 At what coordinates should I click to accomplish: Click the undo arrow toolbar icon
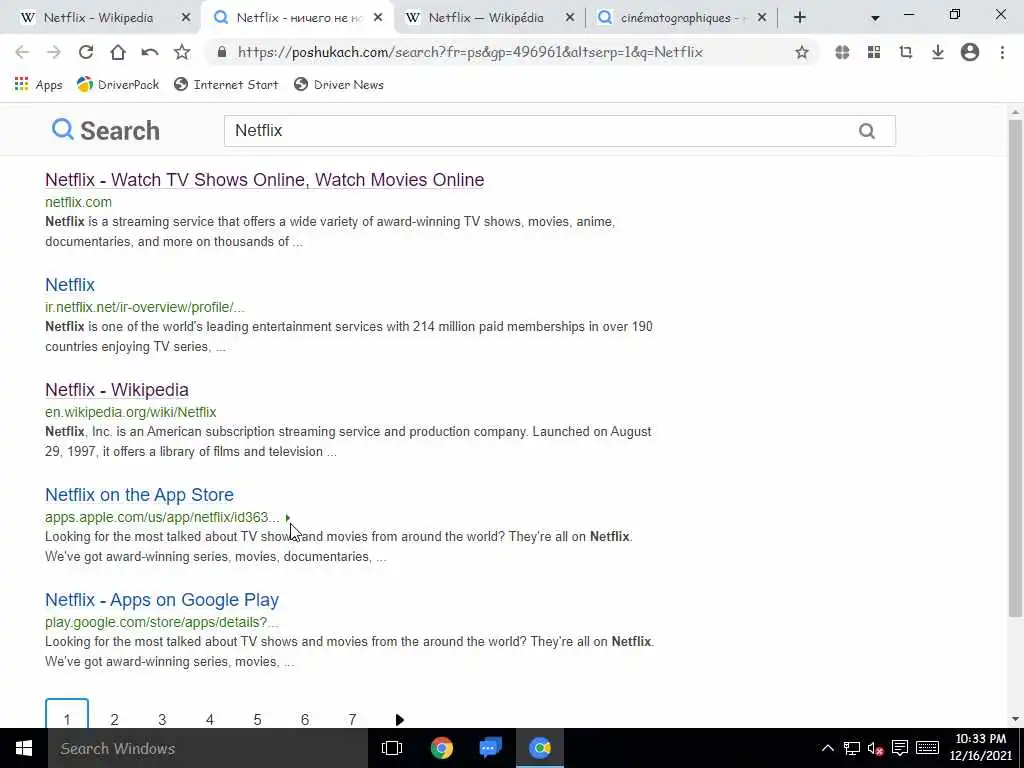tap(150, 52)
